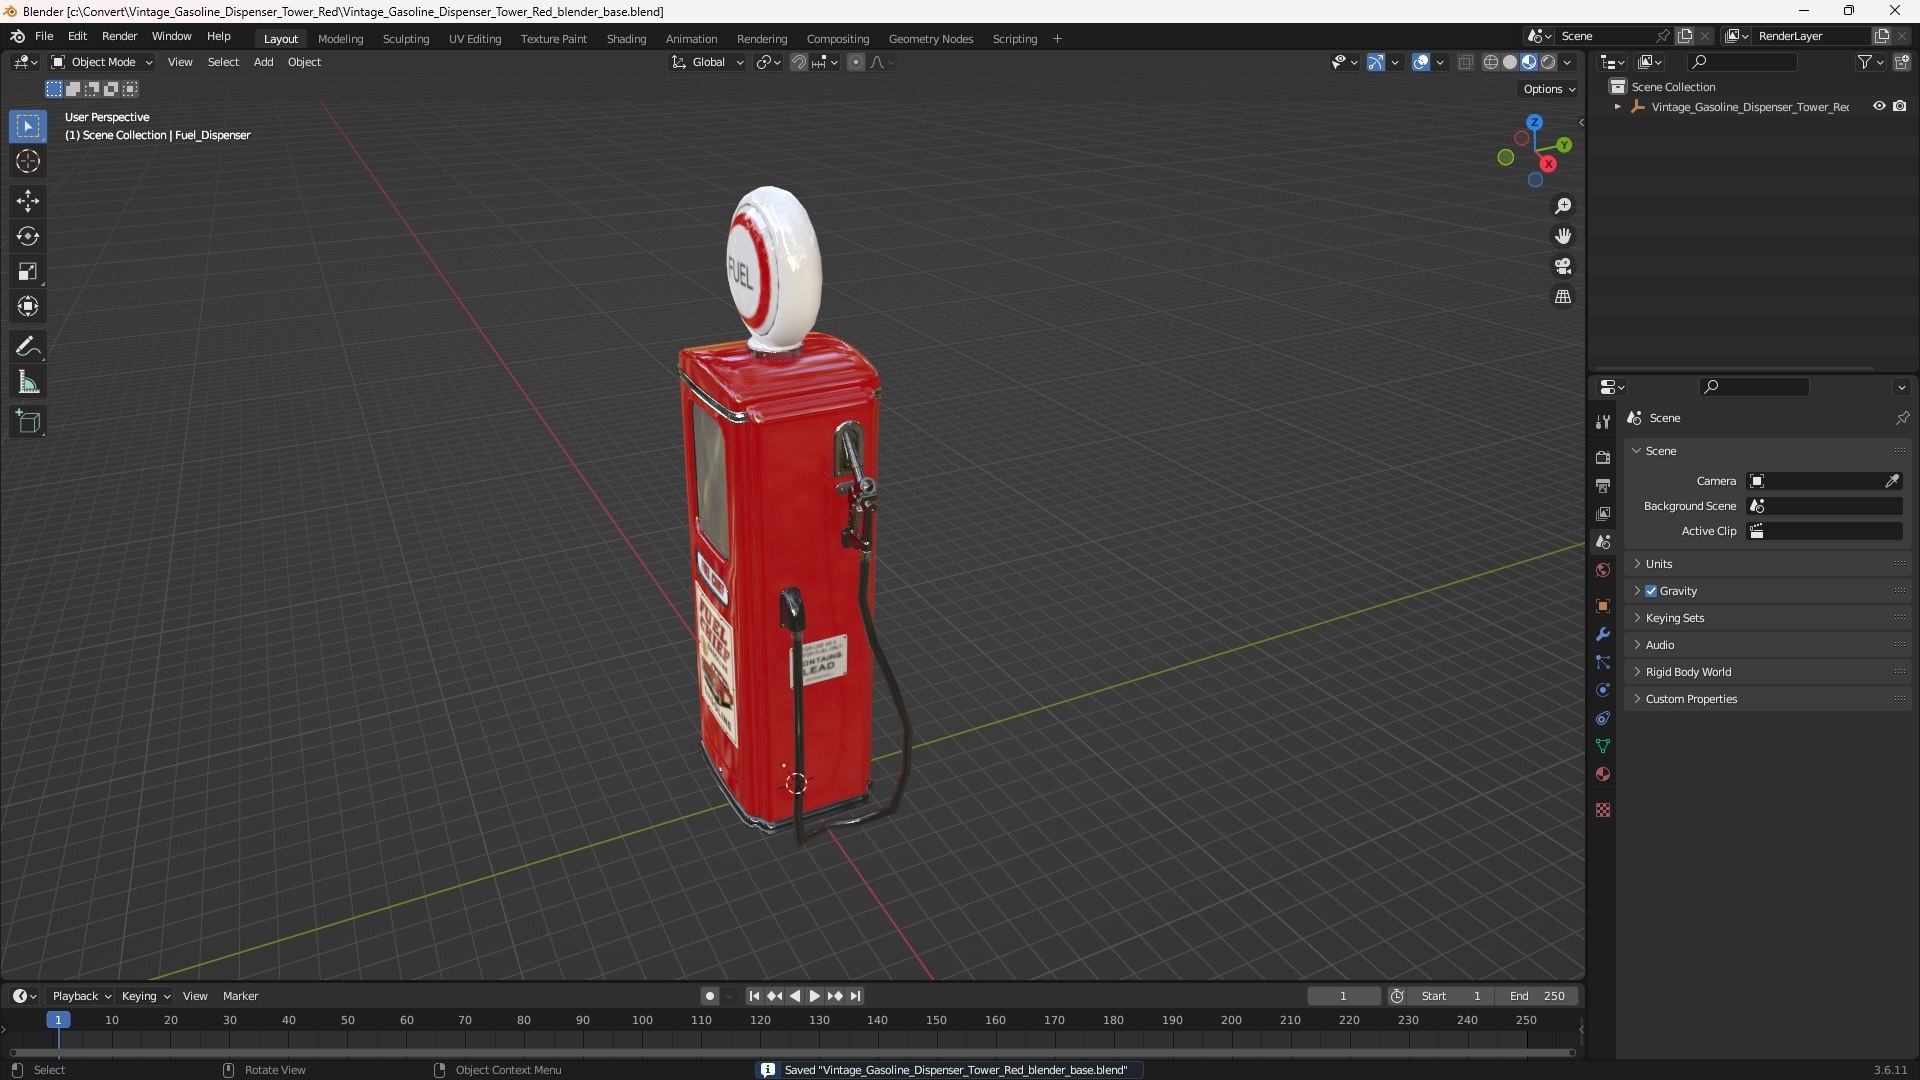This screenshot has width=1920, height=1080.
Task: Click the End frame 250 field
Action: tap(1537, 996)
